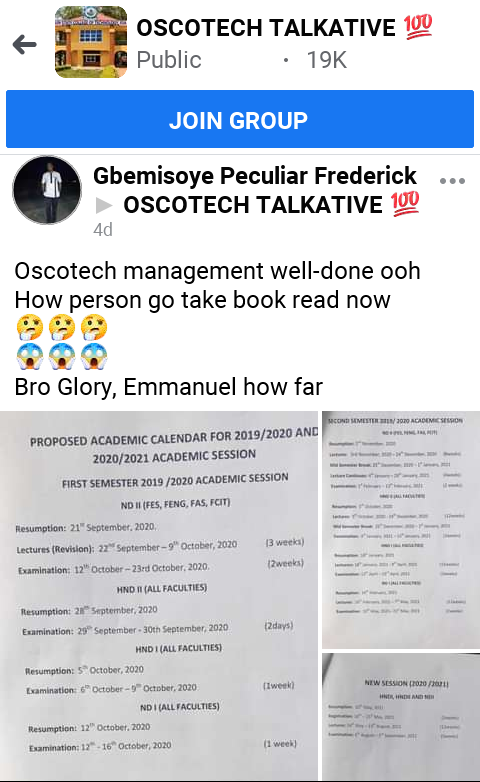The image size is (480, 782).
Task: Tap the 100 emoji beside group title
Action: pos(418,27)
